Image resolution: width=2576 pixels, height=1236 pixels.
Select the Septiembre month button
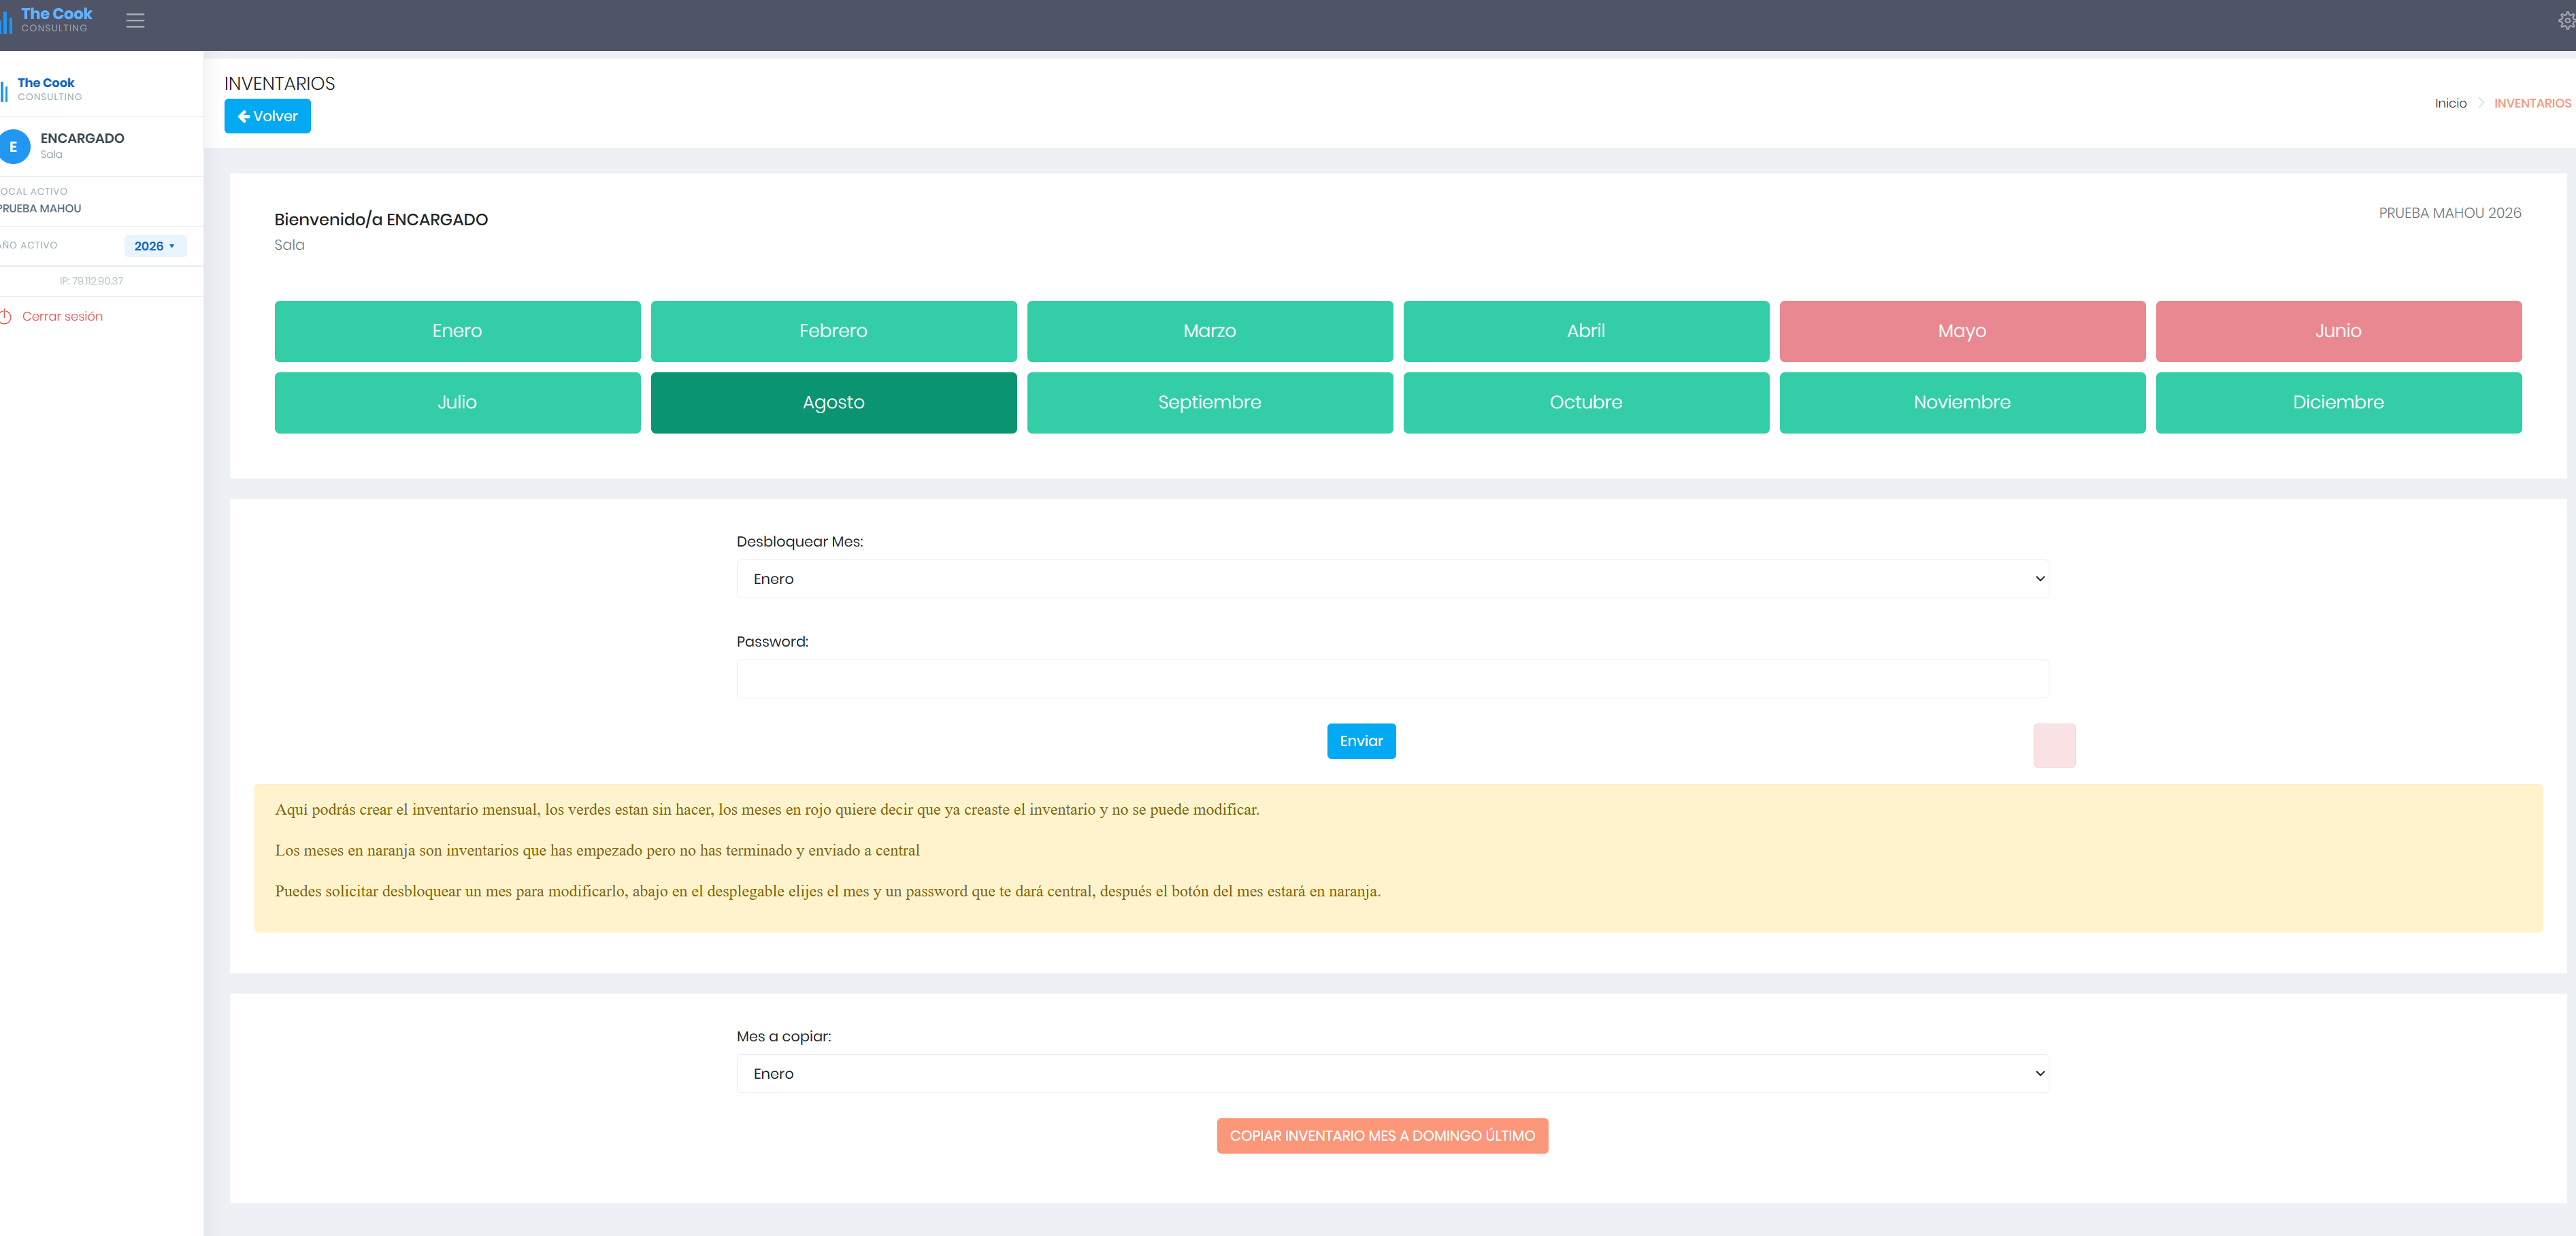tap(1209, 402)
